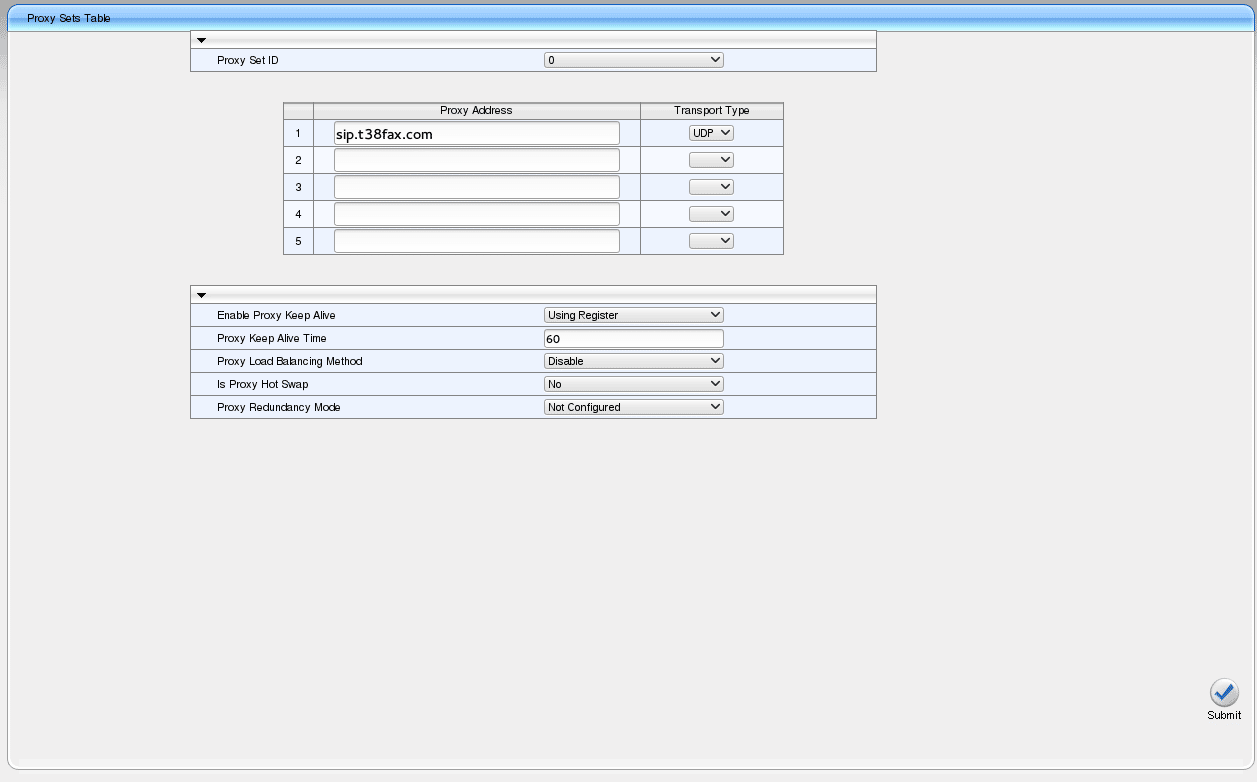Image resolution: width=1257 pixels, height=782 pixels.
Task: Open Transport Type dropdown for row 4
Action: point(711,214)
